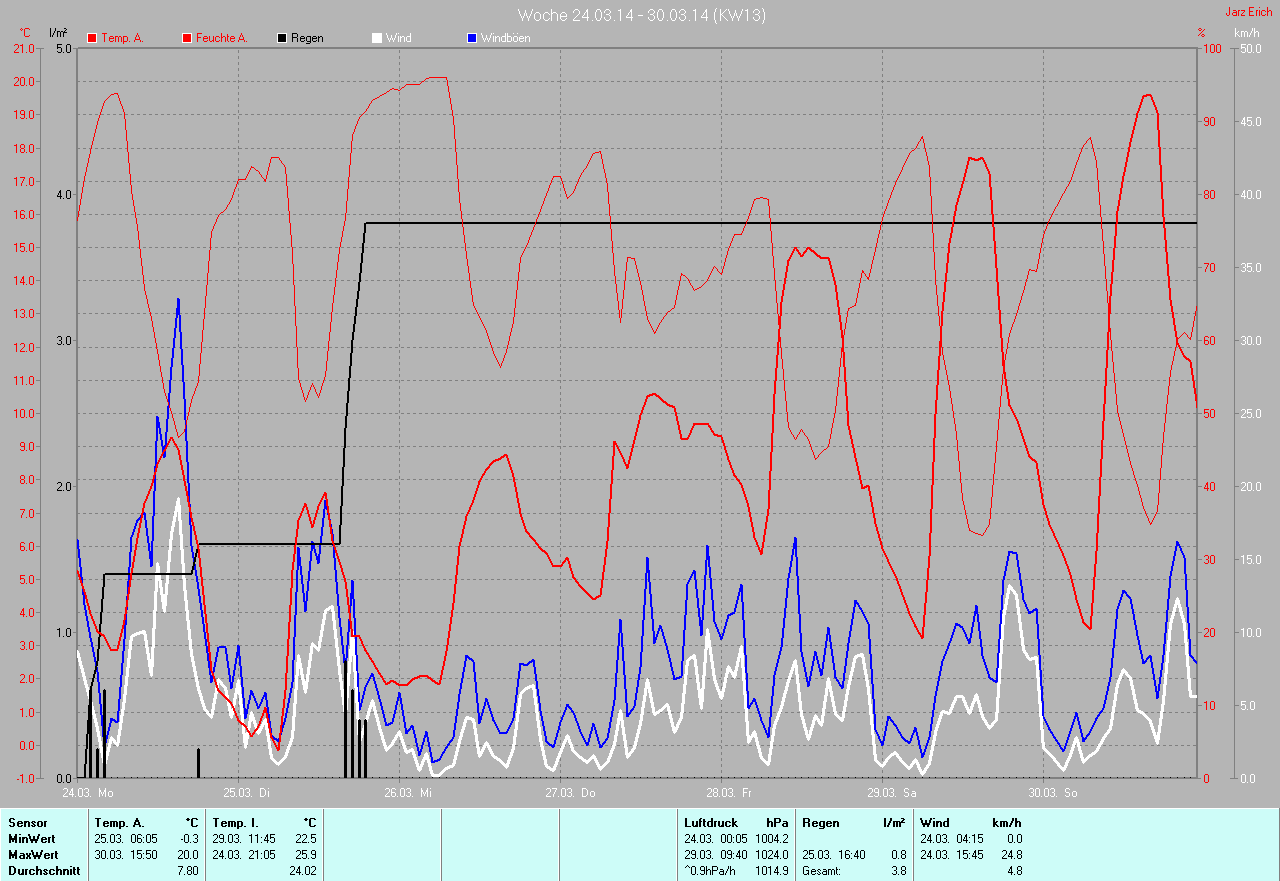
Task: Click the chart title Woche 24.03.14 - 30.03.14
Action: (641, 15)
